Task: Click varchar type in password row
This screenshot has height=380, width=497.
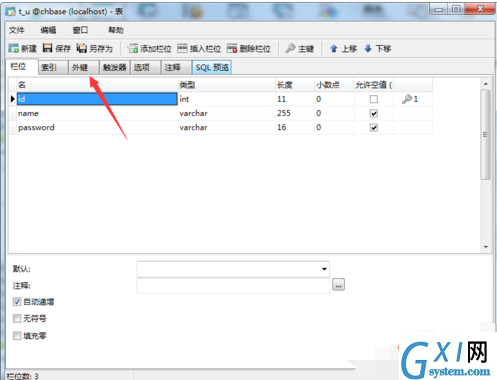Action: pyautogui.click(x=227, y=127)
